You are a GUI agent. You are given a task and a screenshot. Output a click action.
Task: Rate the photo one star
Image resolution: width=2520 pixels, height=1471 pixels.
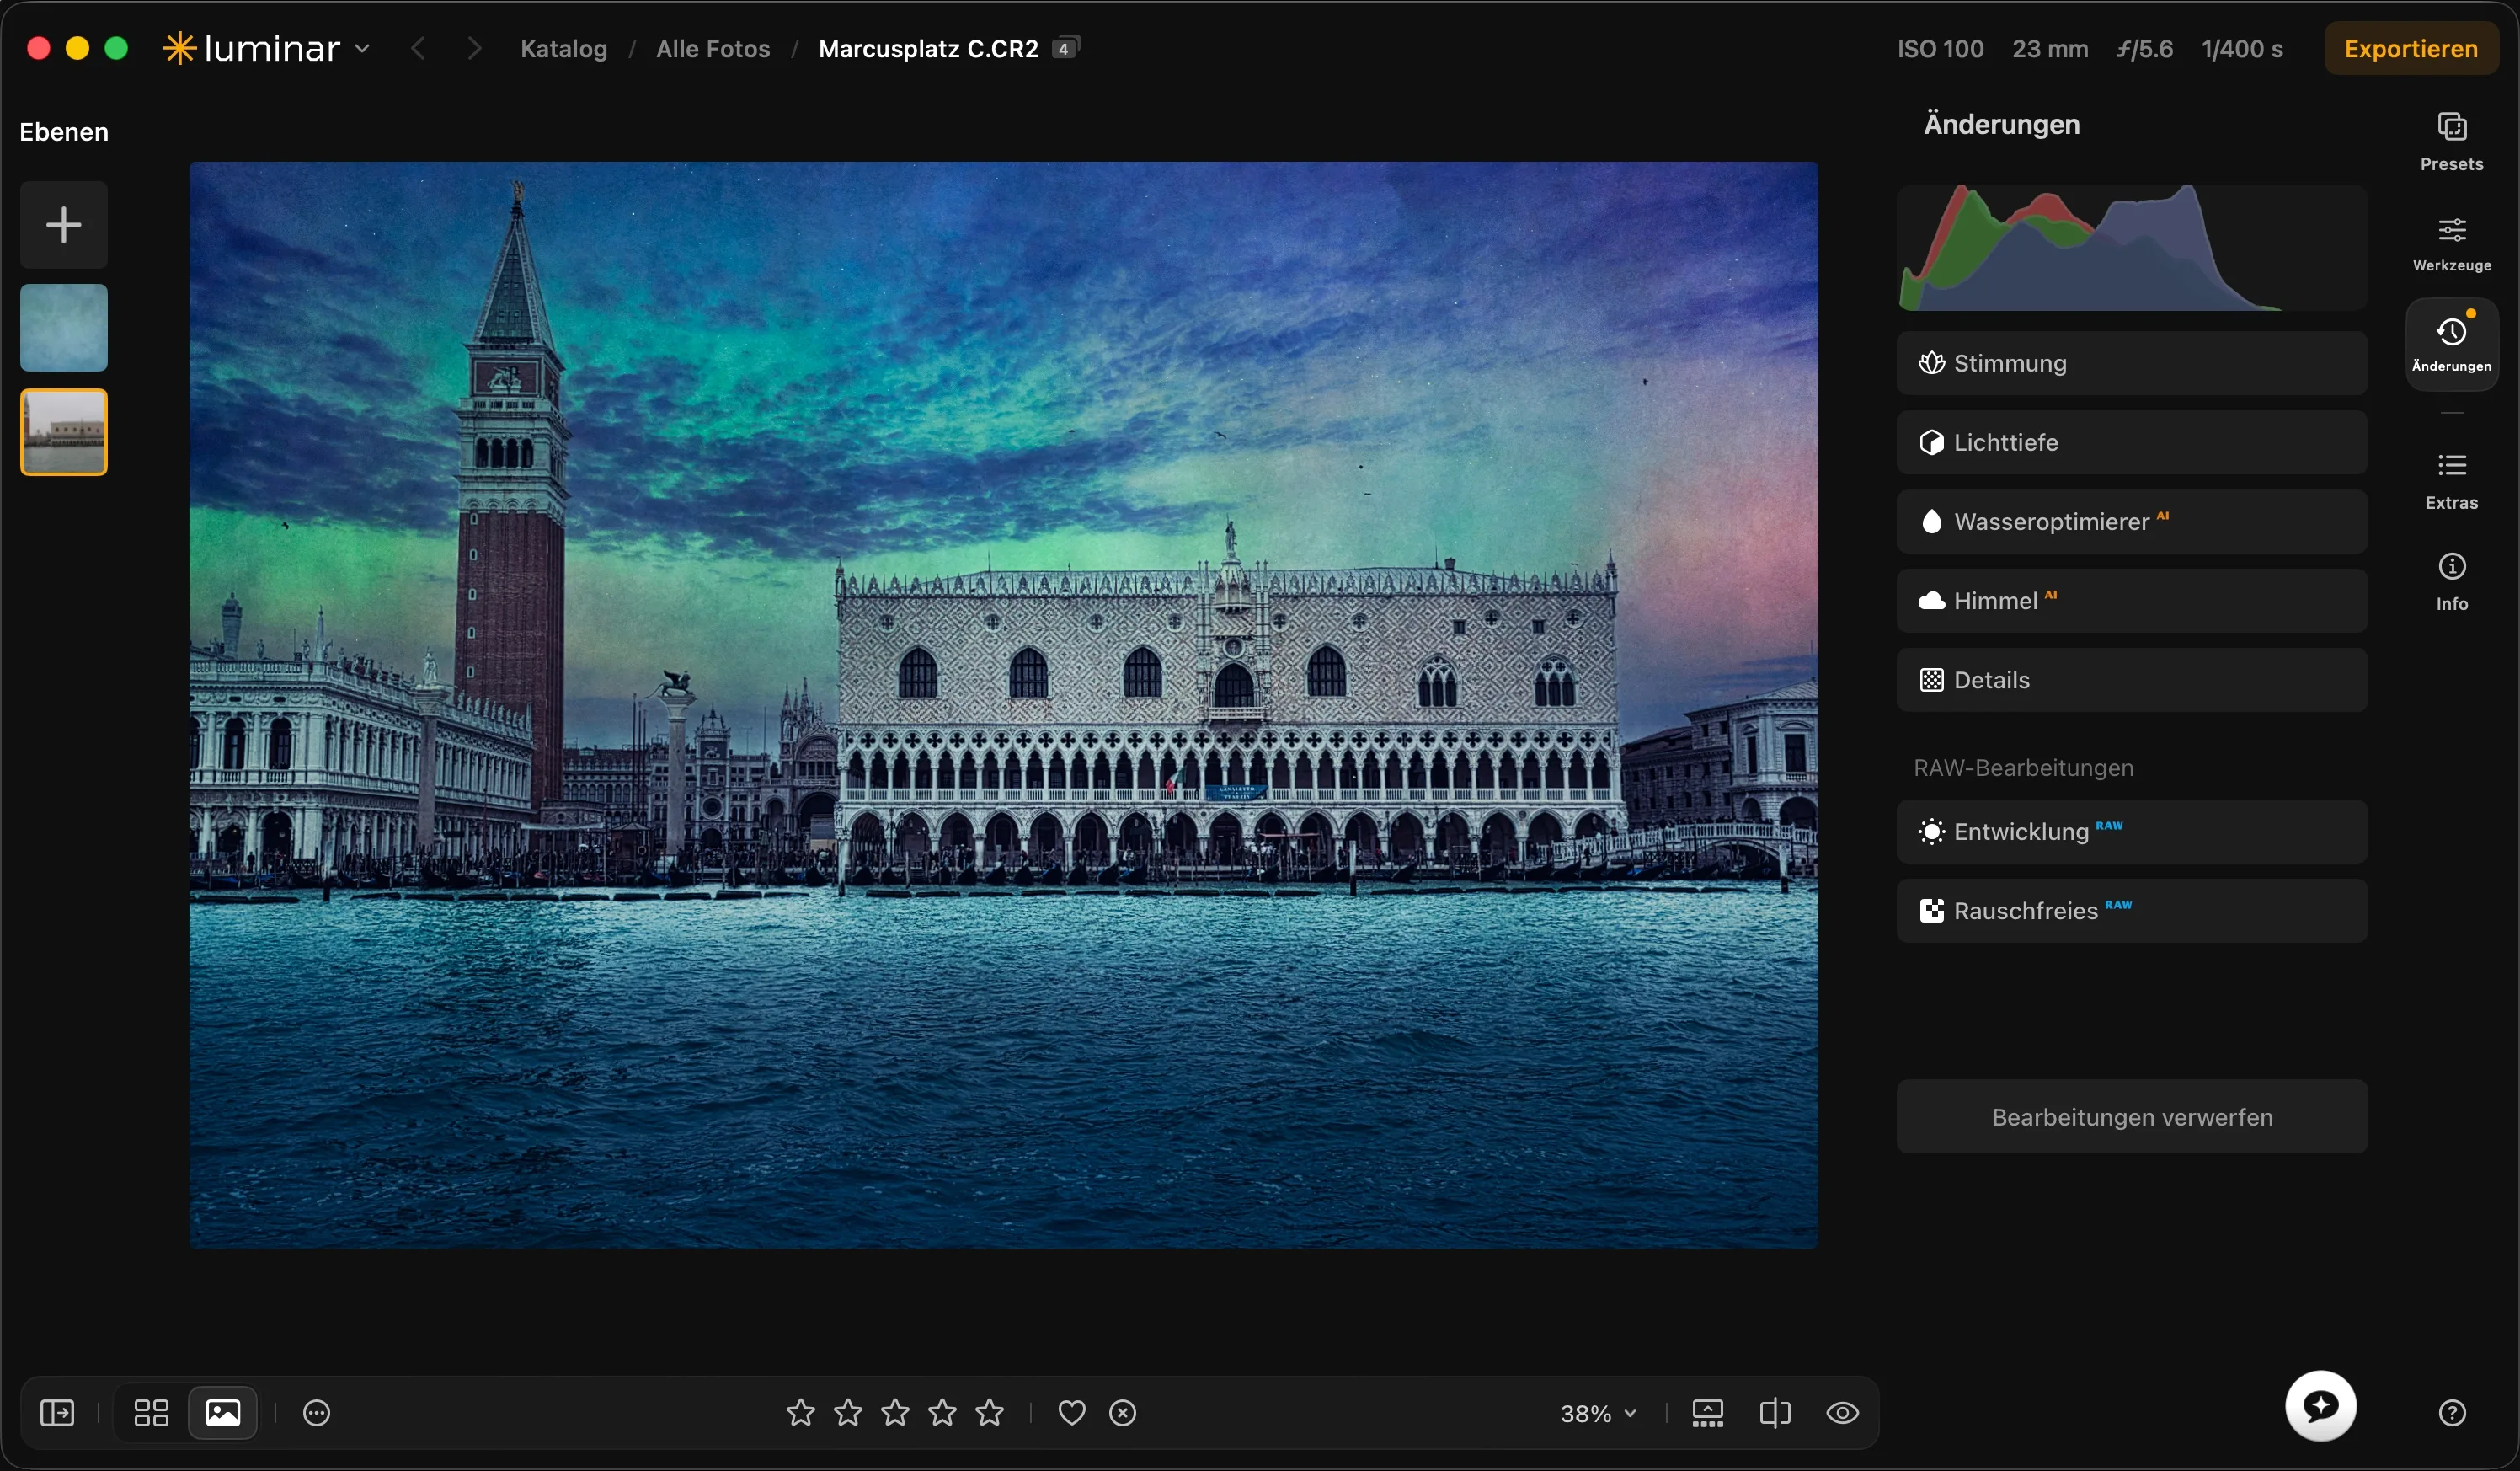801,1413
